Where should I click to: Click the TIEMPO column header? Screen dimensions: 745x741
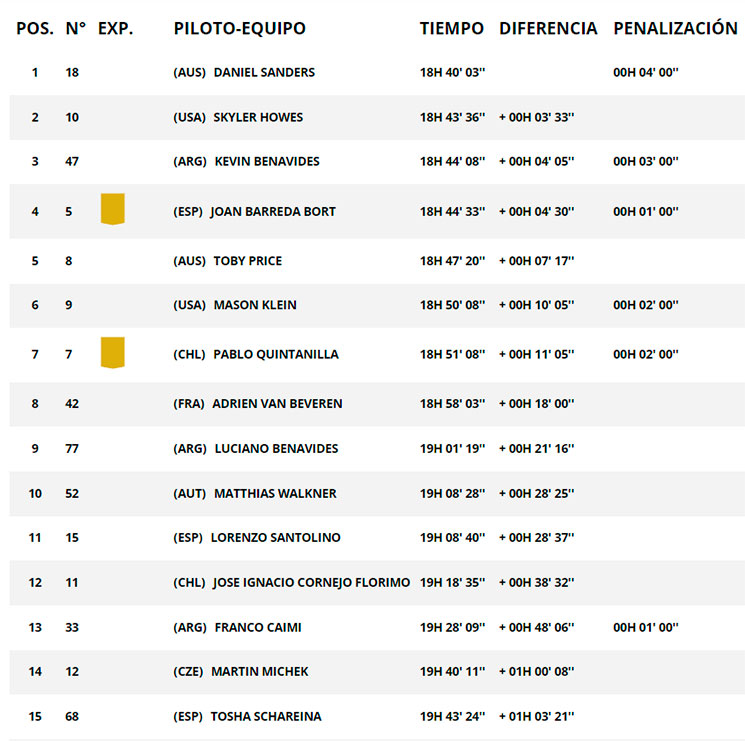click(451, 28)
